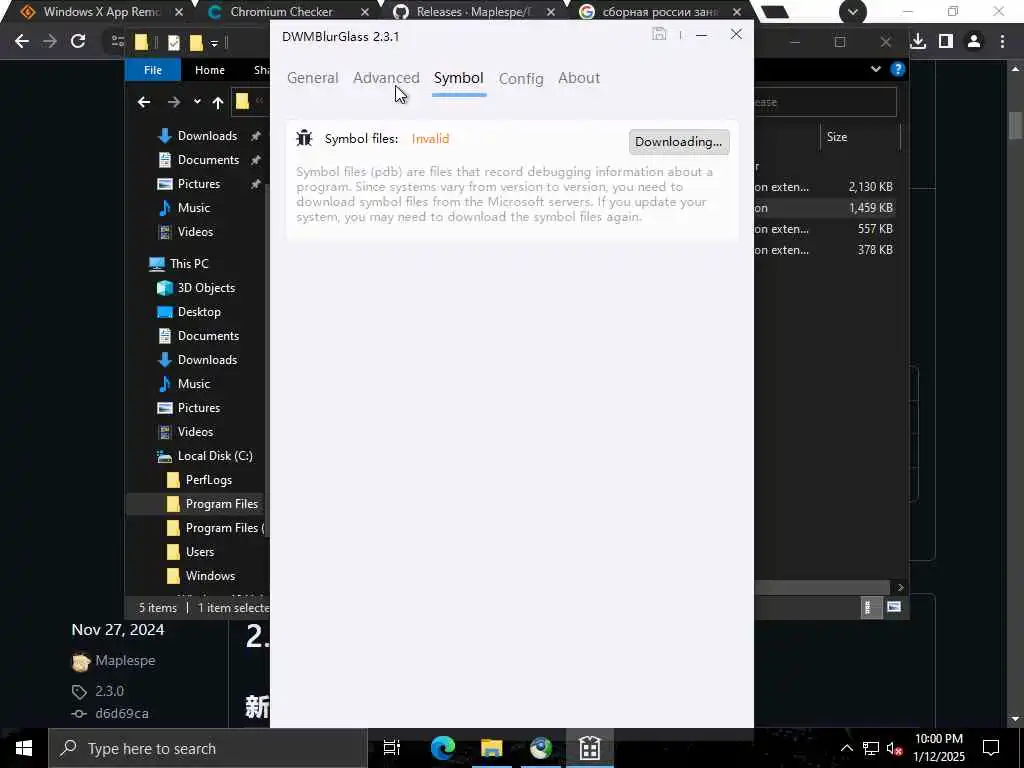Open Downloads in Quick access
The height and width of the screenshot is (768, 1024).
(207, 136)
